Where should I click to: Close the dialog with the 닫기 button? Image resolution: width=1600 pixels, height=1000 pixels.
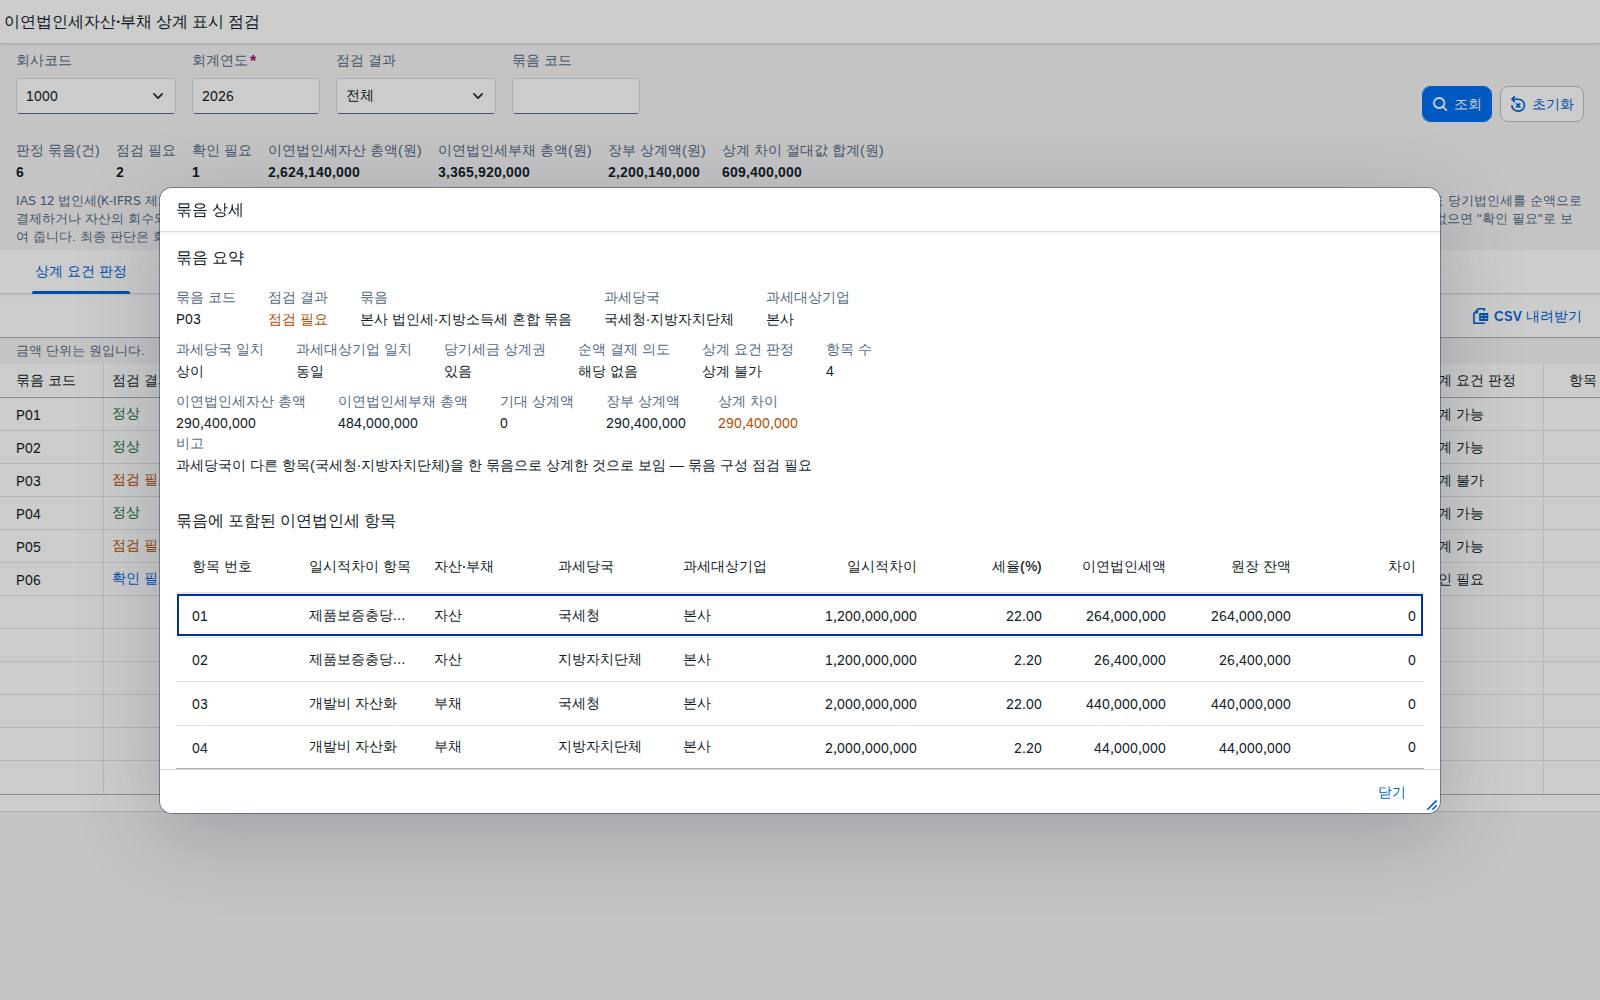[x=1392, y=792]
